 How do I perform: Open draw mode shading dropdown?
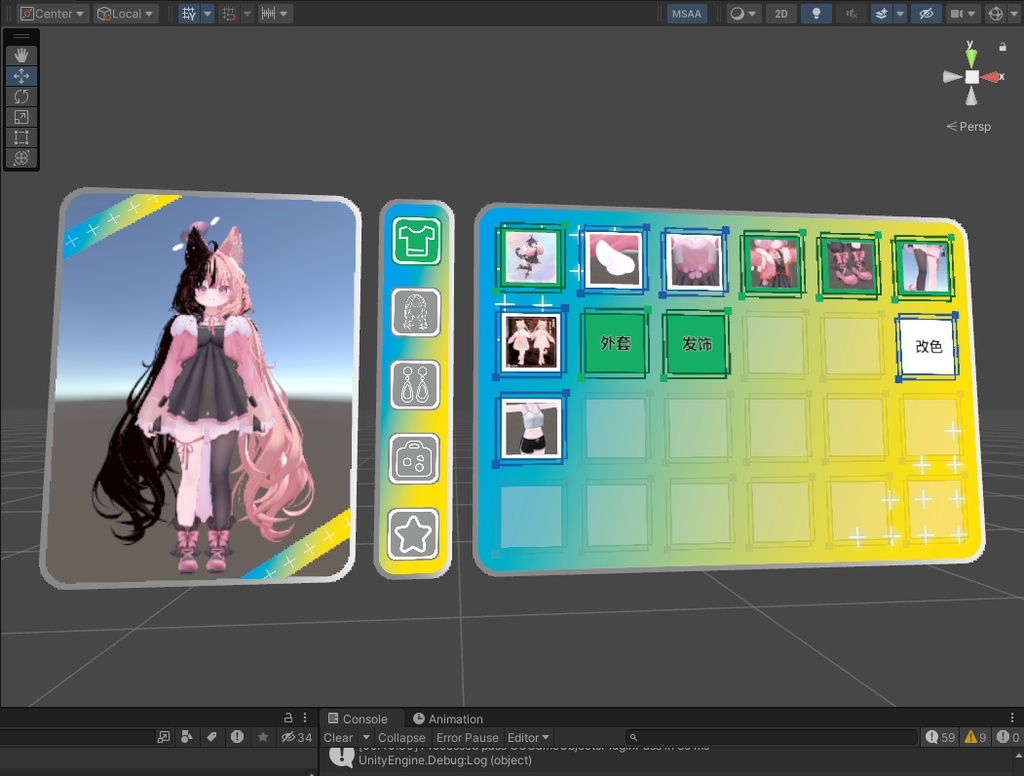[x=743, y=14]
